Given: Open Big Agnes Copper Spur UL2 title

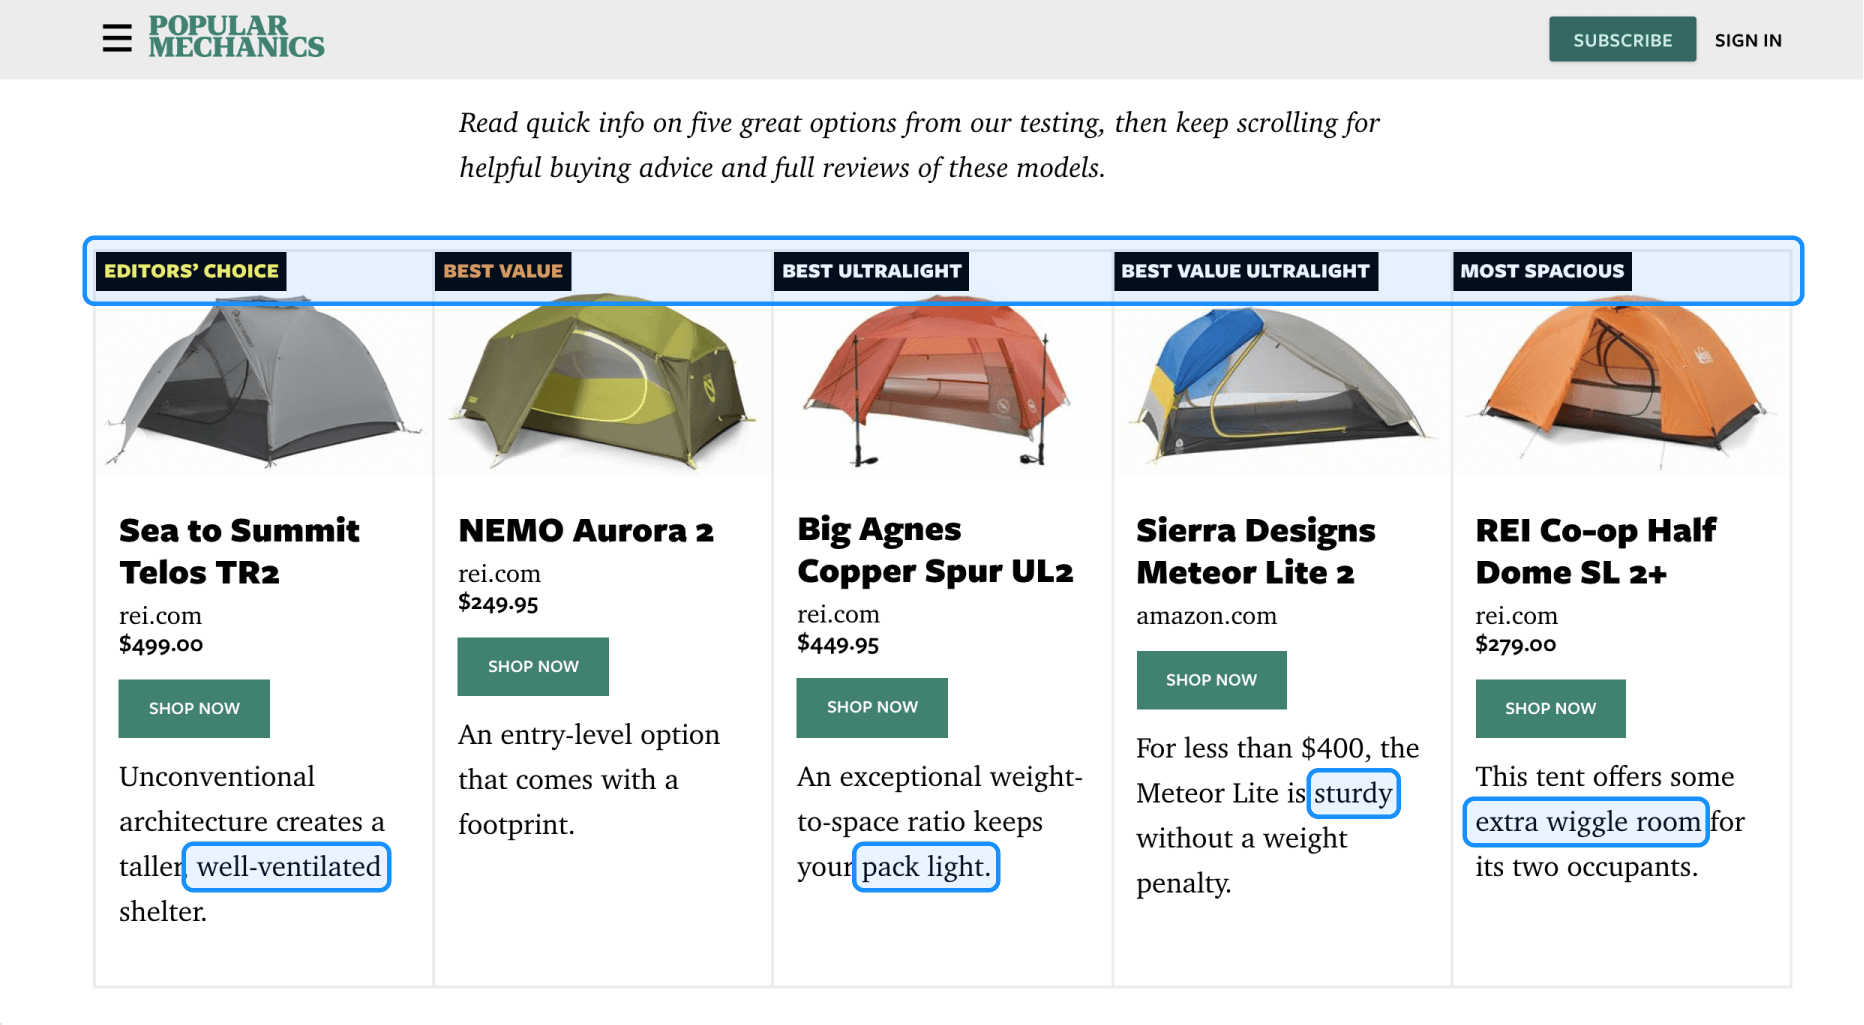Looking at the screenshot, I should (935, 550).
